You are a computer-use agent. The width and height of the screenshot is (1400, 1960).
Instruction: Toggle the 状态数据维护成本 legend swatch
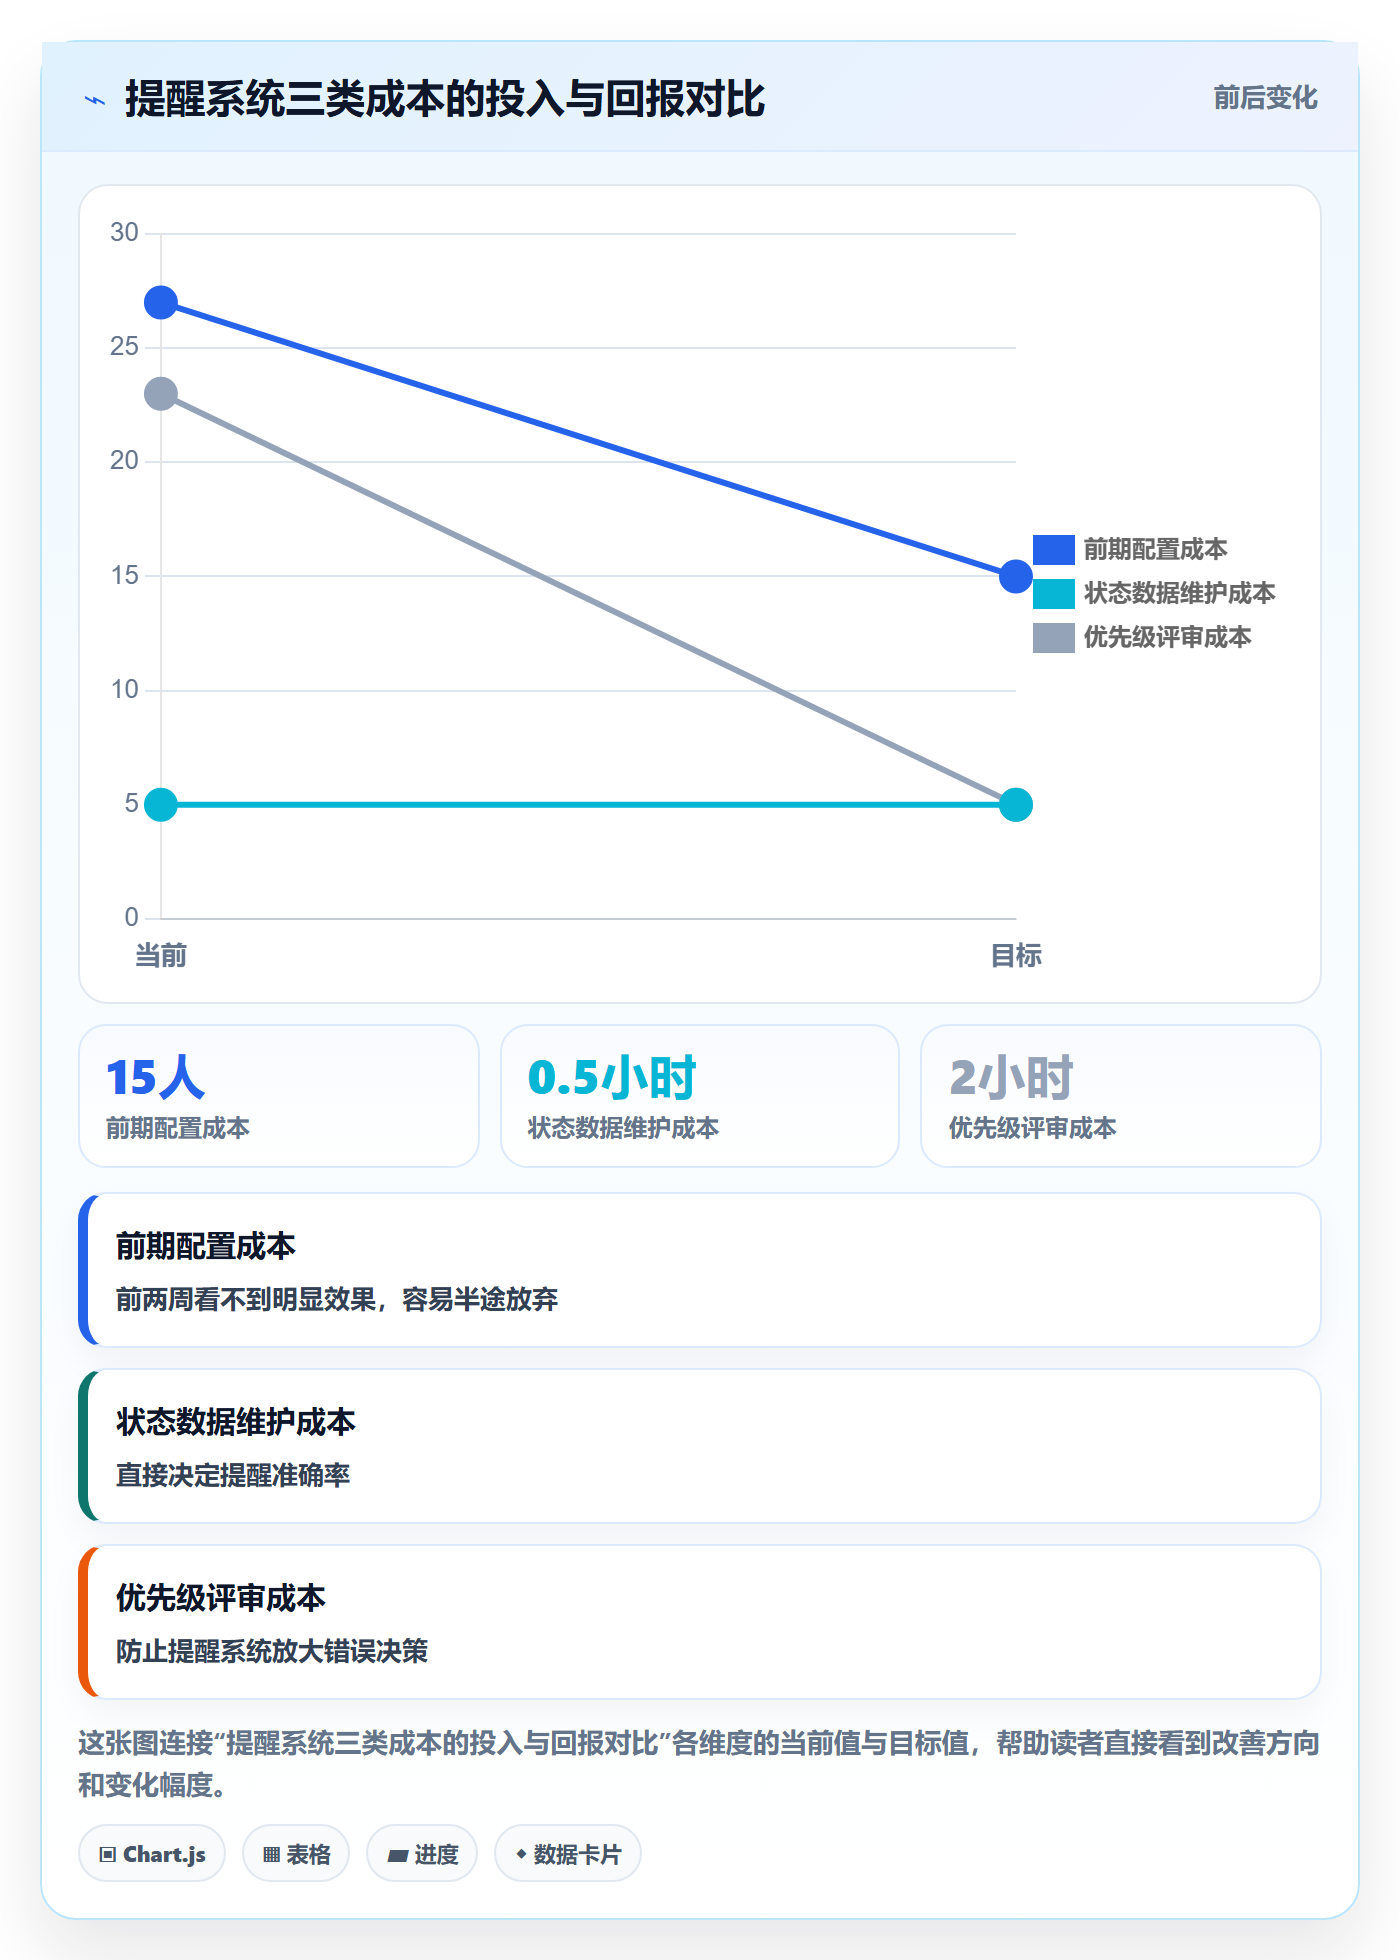pos(1053,594)
